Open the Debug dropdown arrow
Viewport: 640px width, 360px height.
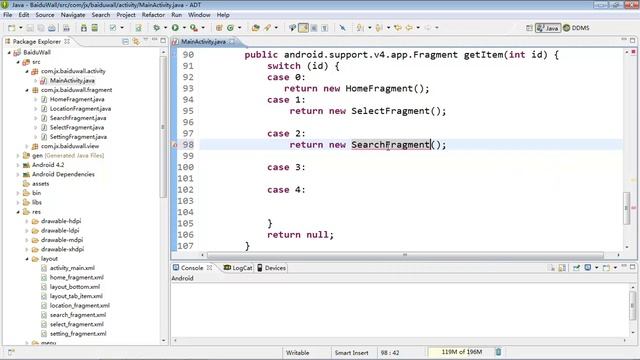coord(165,28)
